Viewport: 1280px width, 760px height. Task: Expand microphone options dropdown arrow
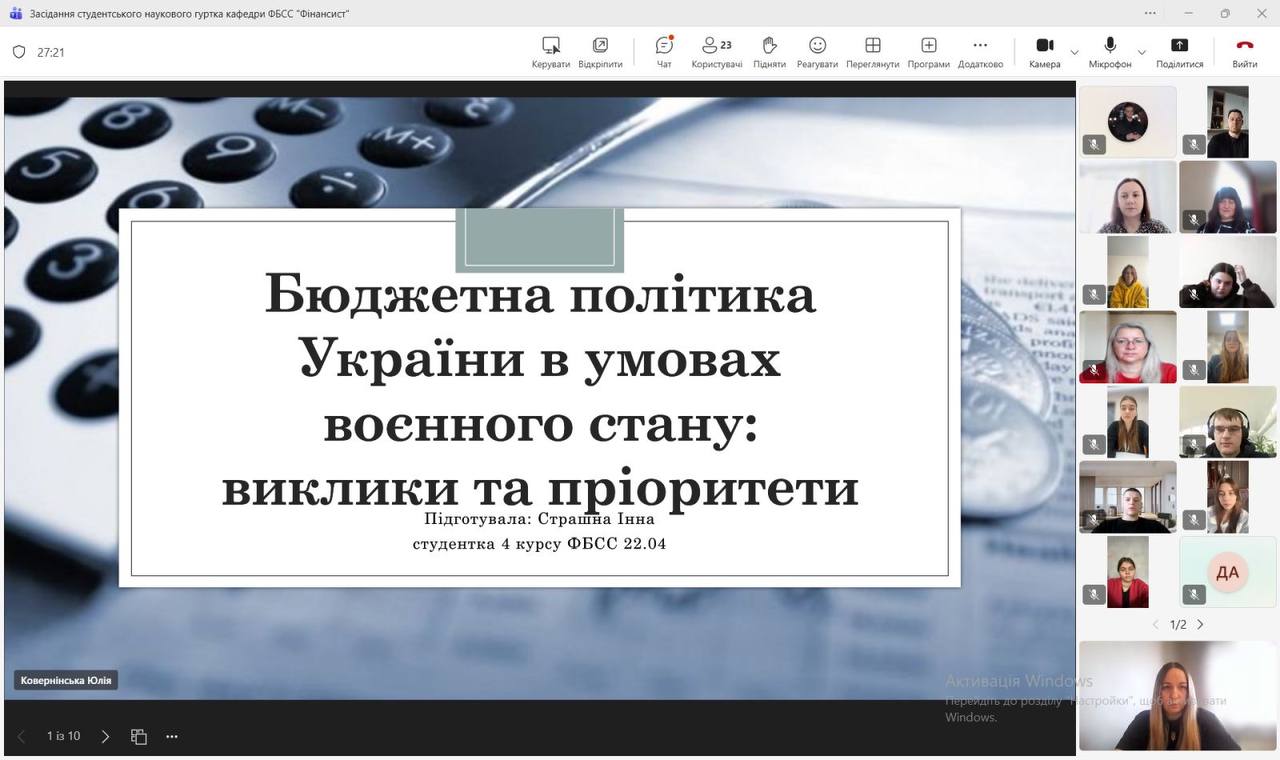point(1141,52)
